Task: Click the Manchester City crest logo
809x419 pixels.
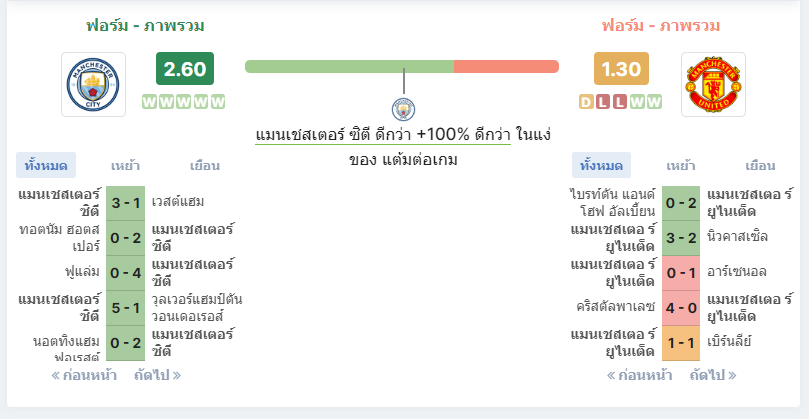Action: (93, 84)
